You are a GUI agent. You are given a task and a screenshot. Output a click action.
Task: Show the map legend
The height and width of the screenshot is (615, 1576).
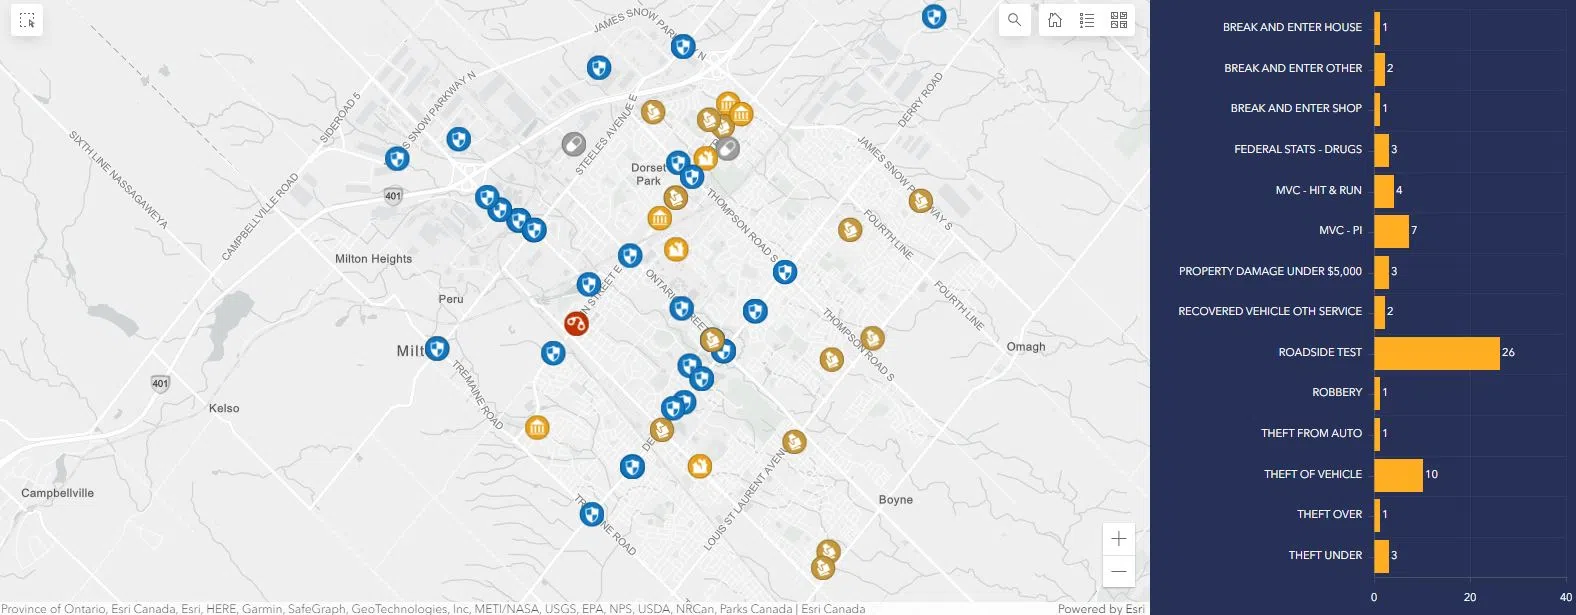click(x=1087, y=20)
